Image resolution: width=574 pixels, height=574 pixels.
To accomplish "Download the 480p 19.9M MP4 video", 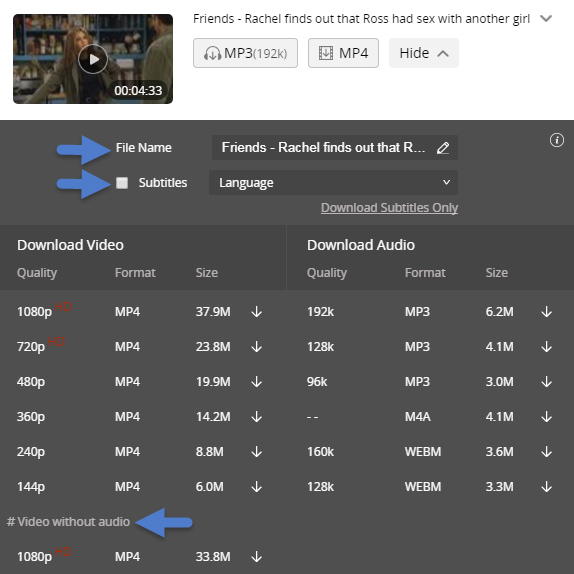I will point(257,382).
